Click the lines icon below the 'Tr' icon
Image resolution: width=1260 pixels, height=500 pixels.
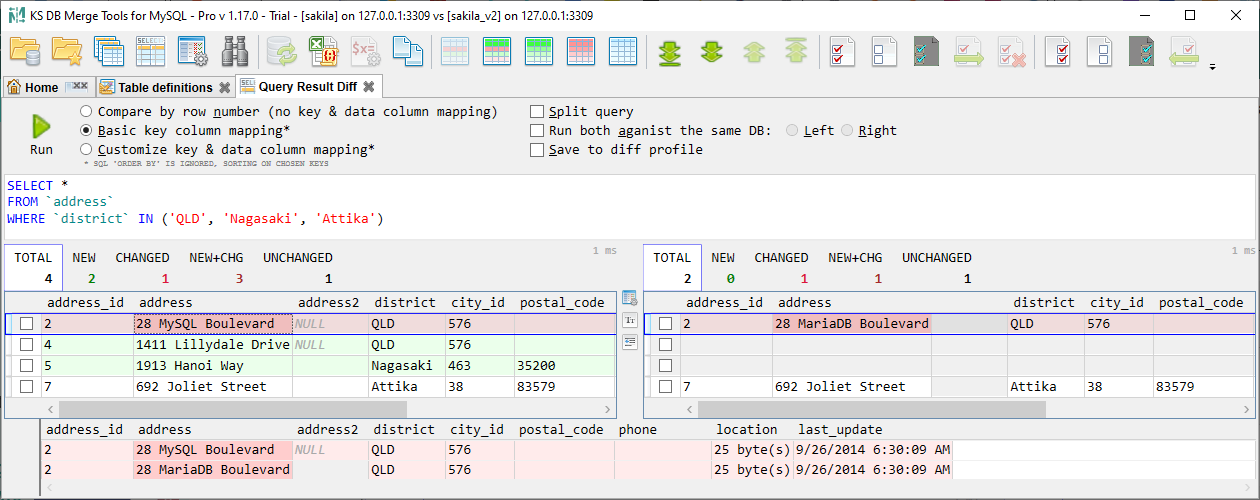point(629,342)
